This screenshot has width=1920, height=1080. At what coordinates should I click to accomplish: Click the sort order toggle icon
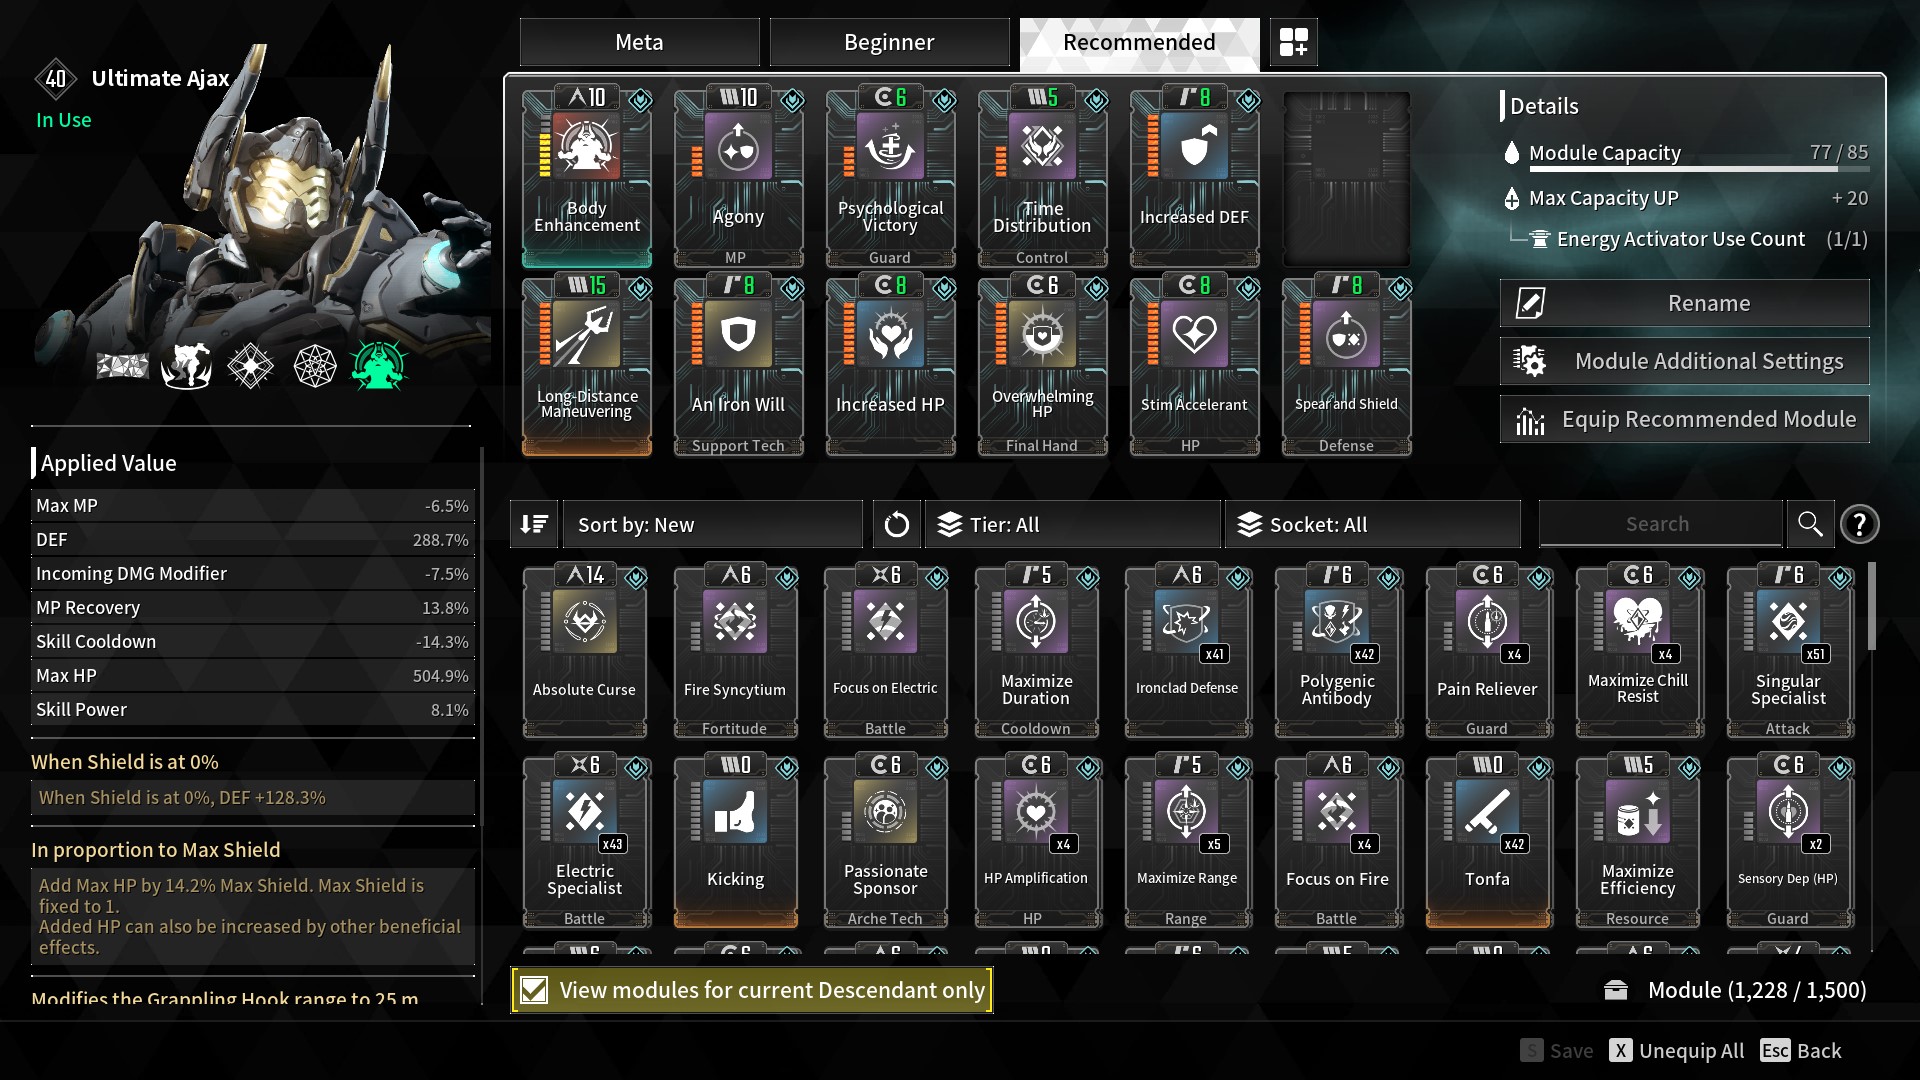pos(534,524)
